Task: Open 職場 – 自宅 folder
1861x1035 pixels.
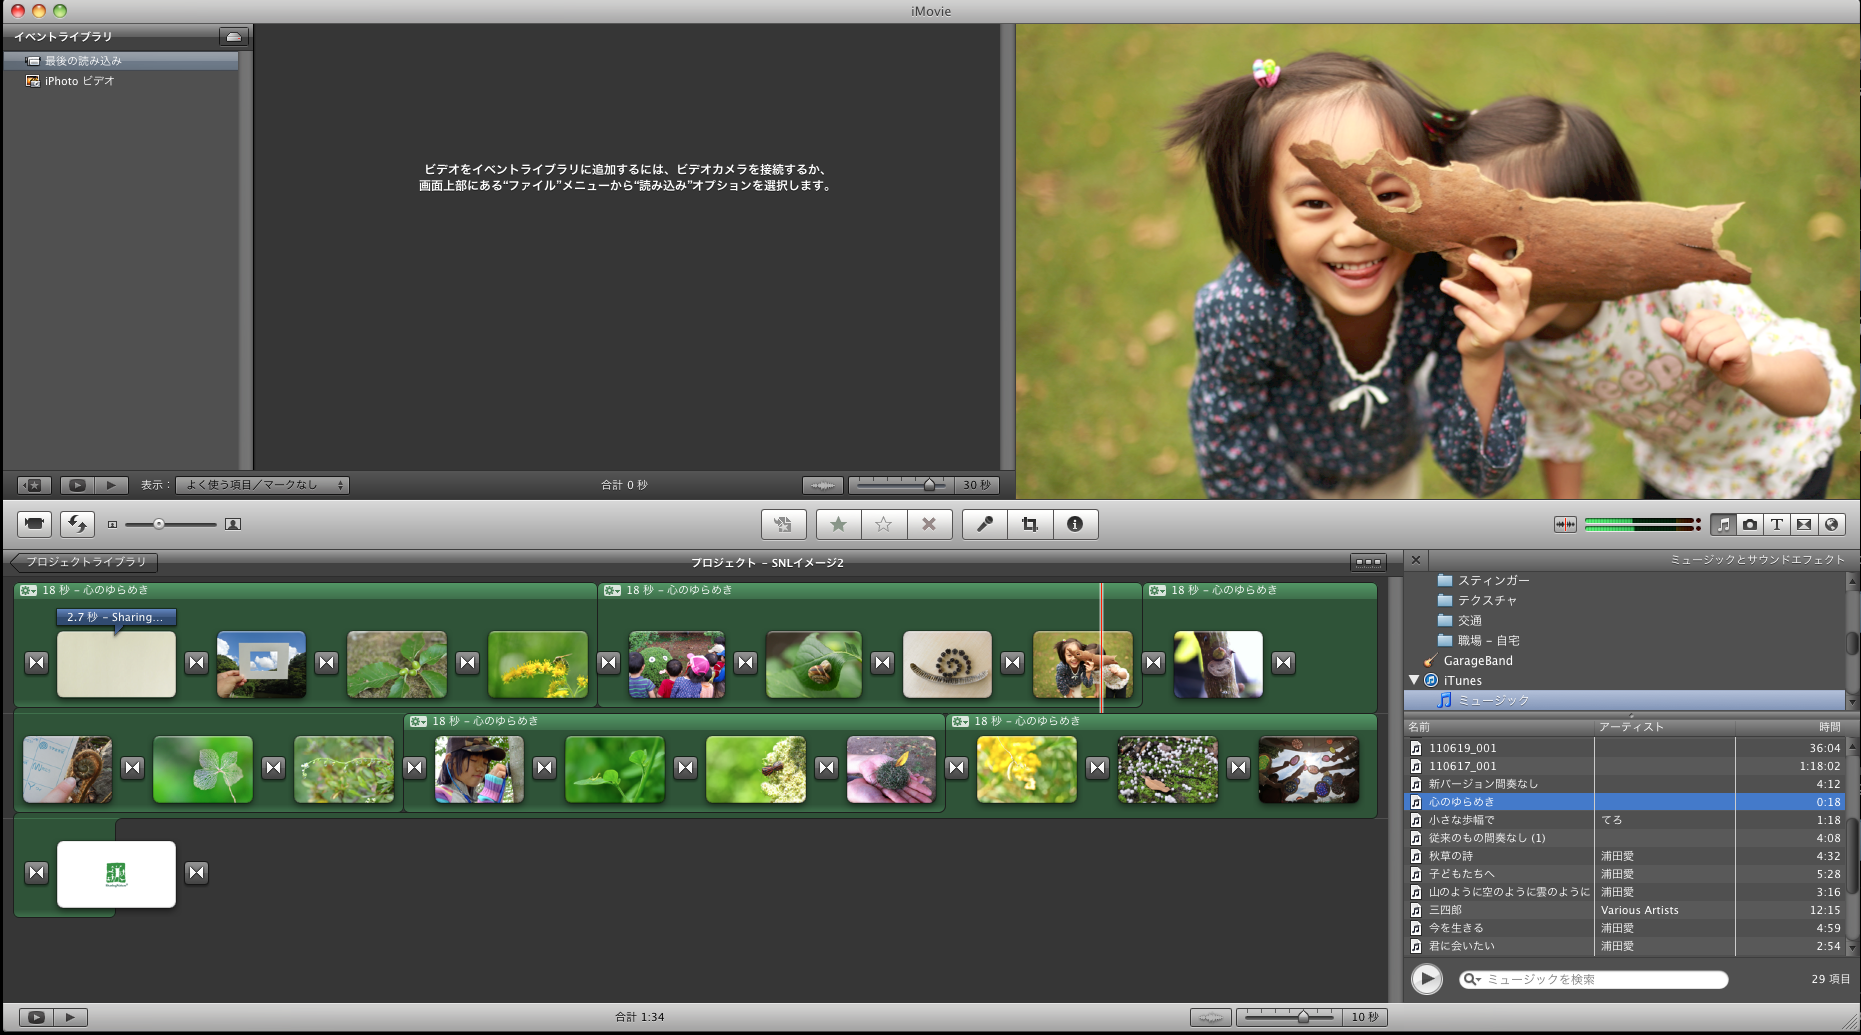Action: click(x=1478, y=640)
